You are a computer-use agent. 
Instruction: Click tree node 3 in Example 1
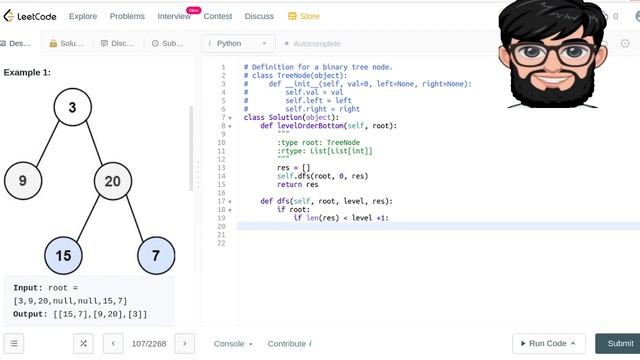pos(73,107)
